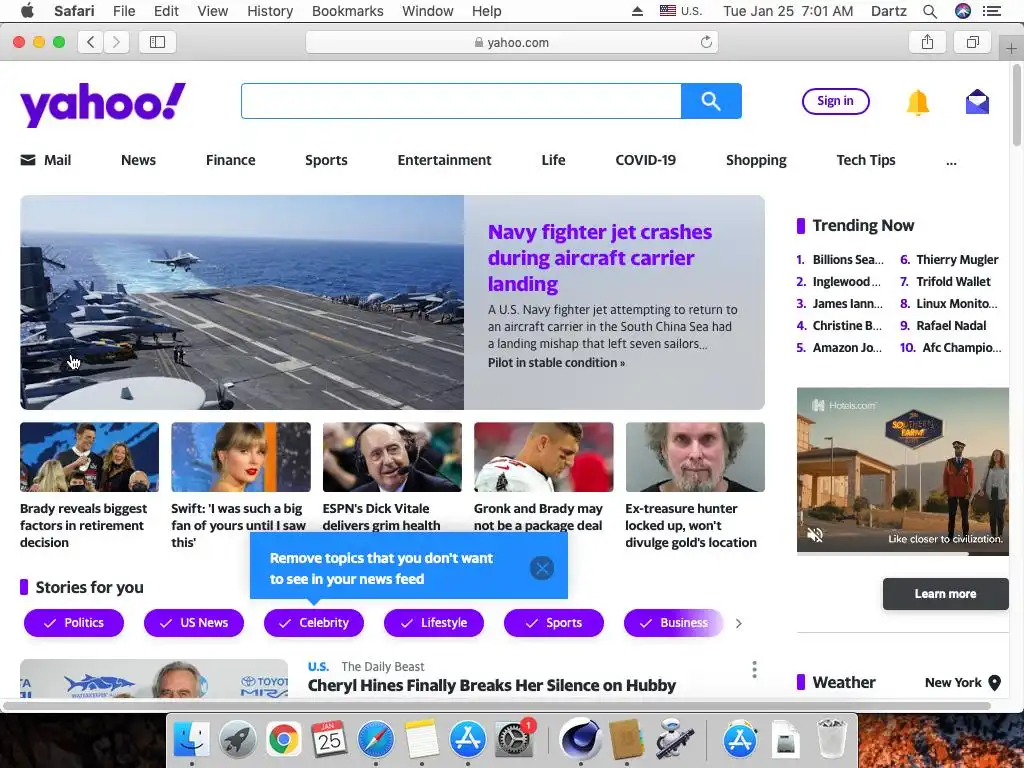1024x768 pixels.
Task: Show more topics with right chevron
Action: tap(739, 624)
